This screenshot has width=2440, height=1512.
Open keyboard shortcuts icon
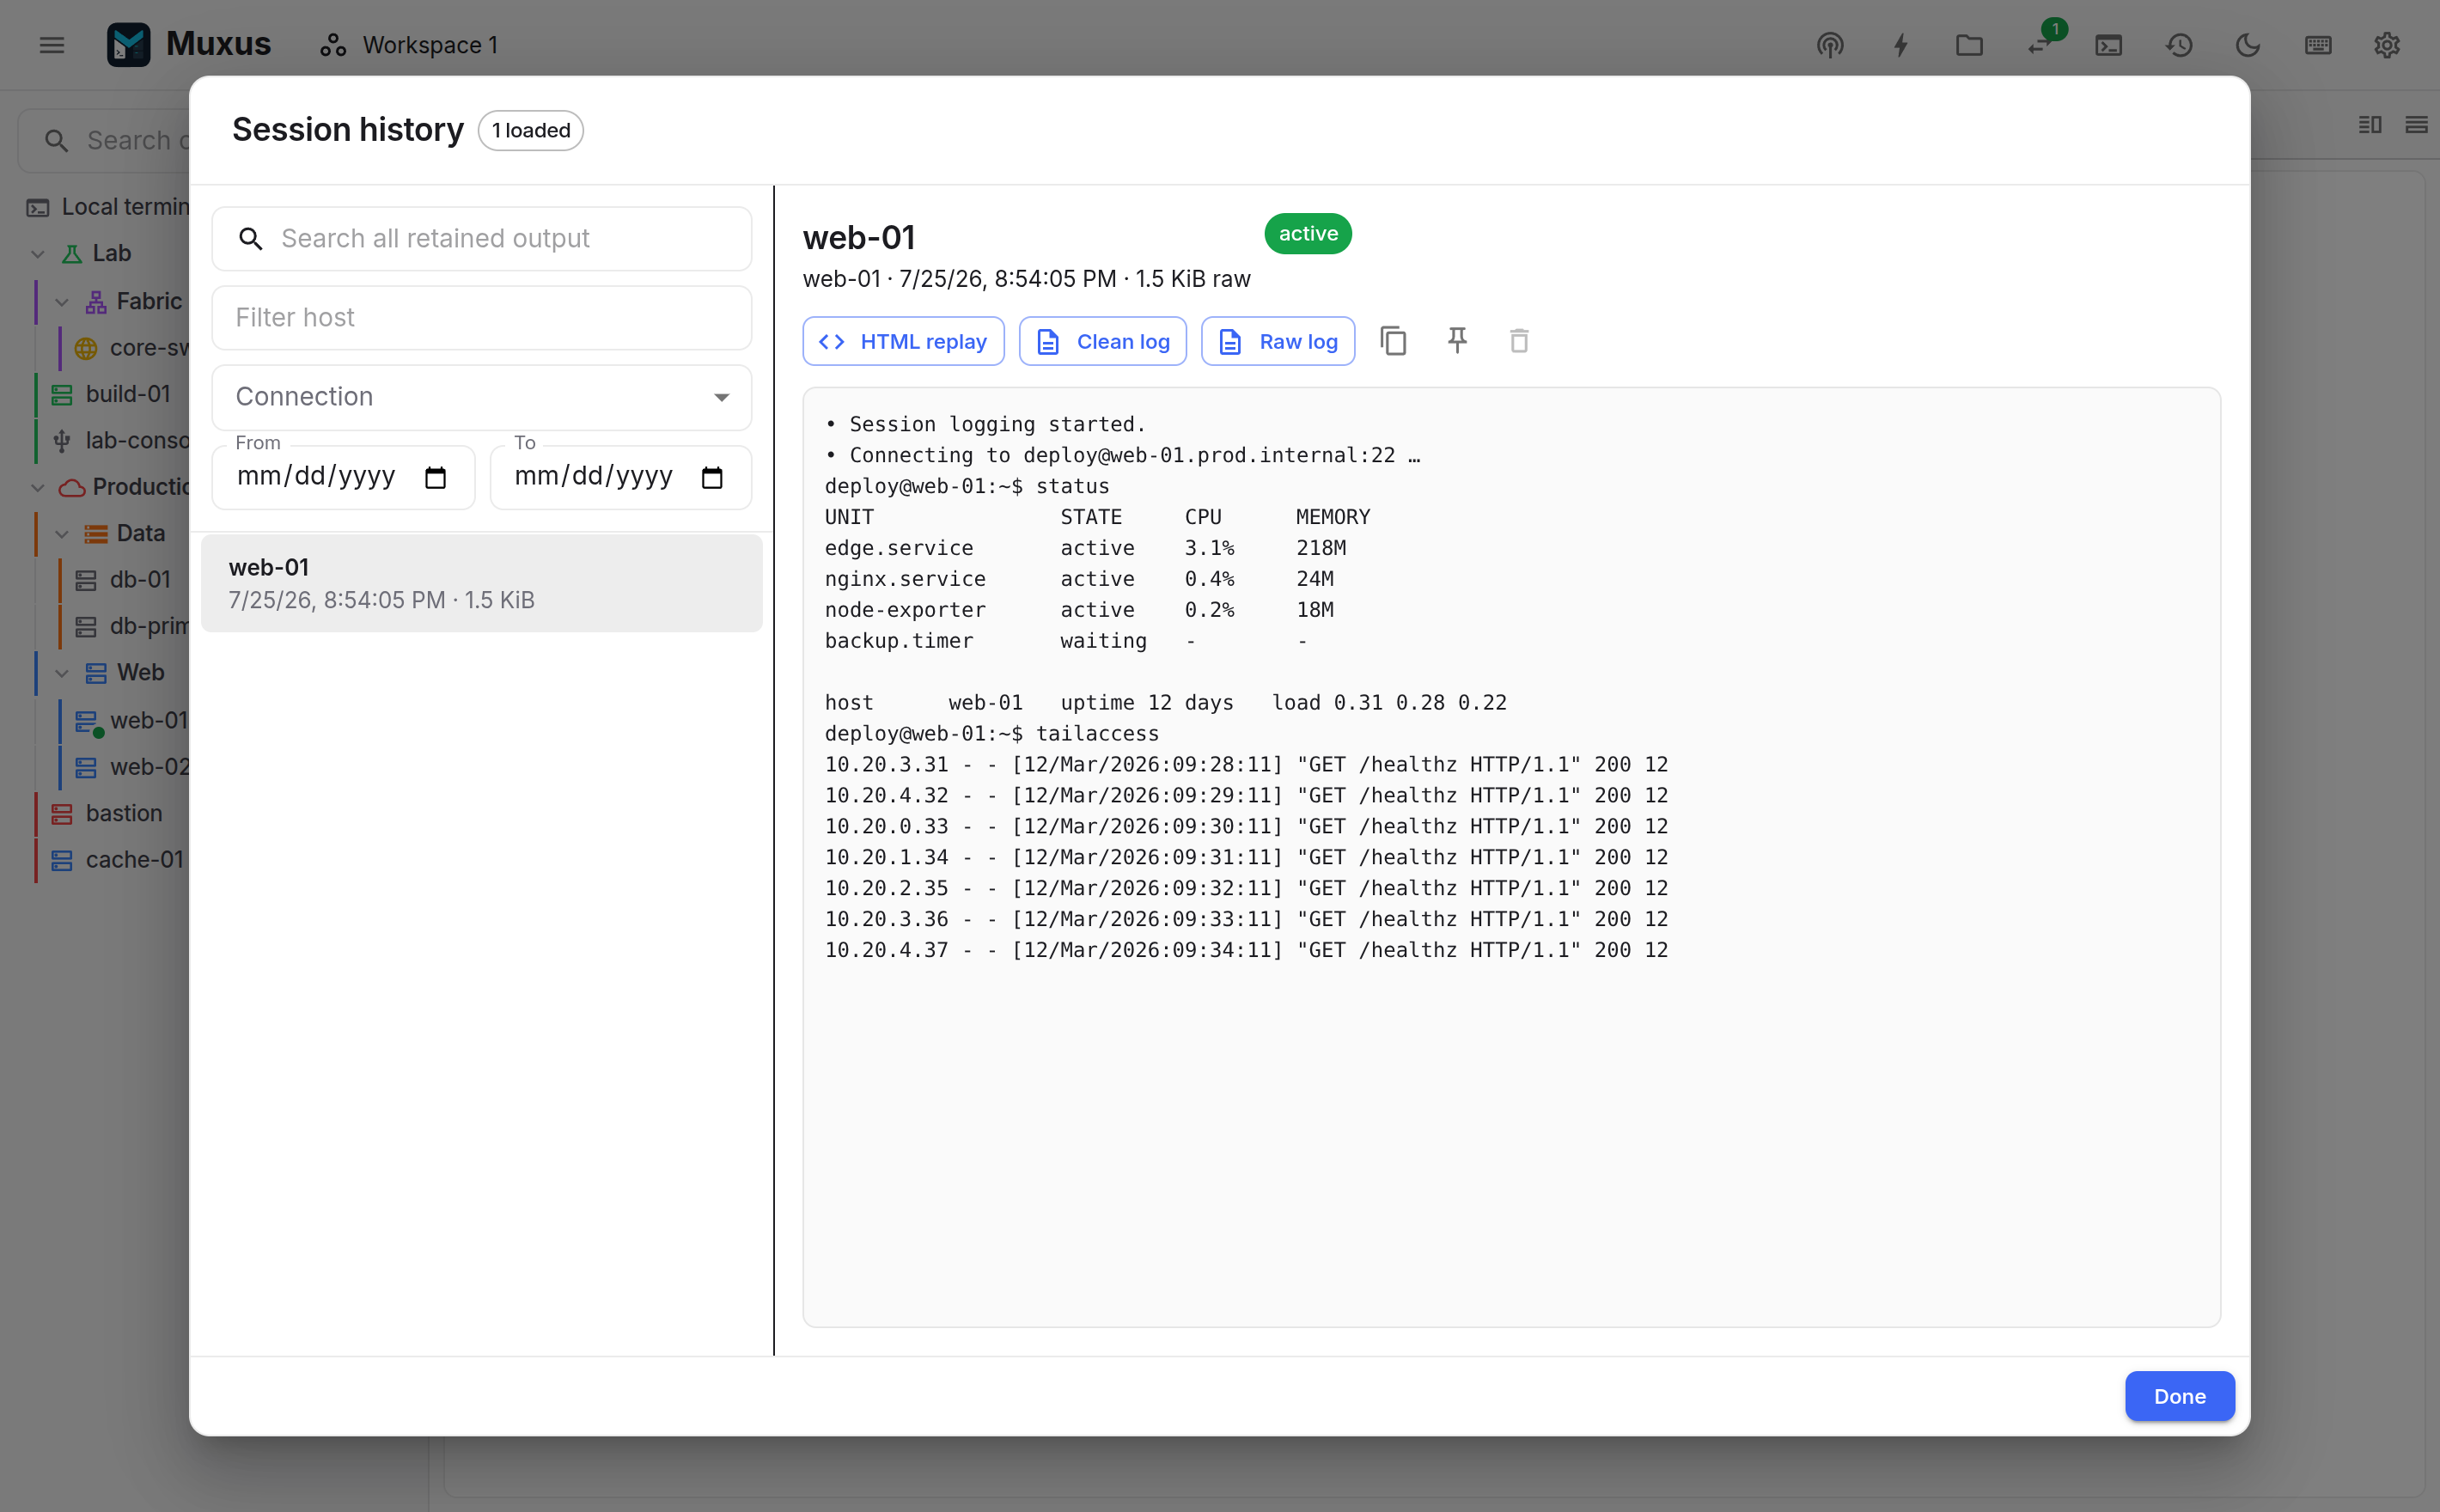pyautogui.click(x=2318, y=45)
